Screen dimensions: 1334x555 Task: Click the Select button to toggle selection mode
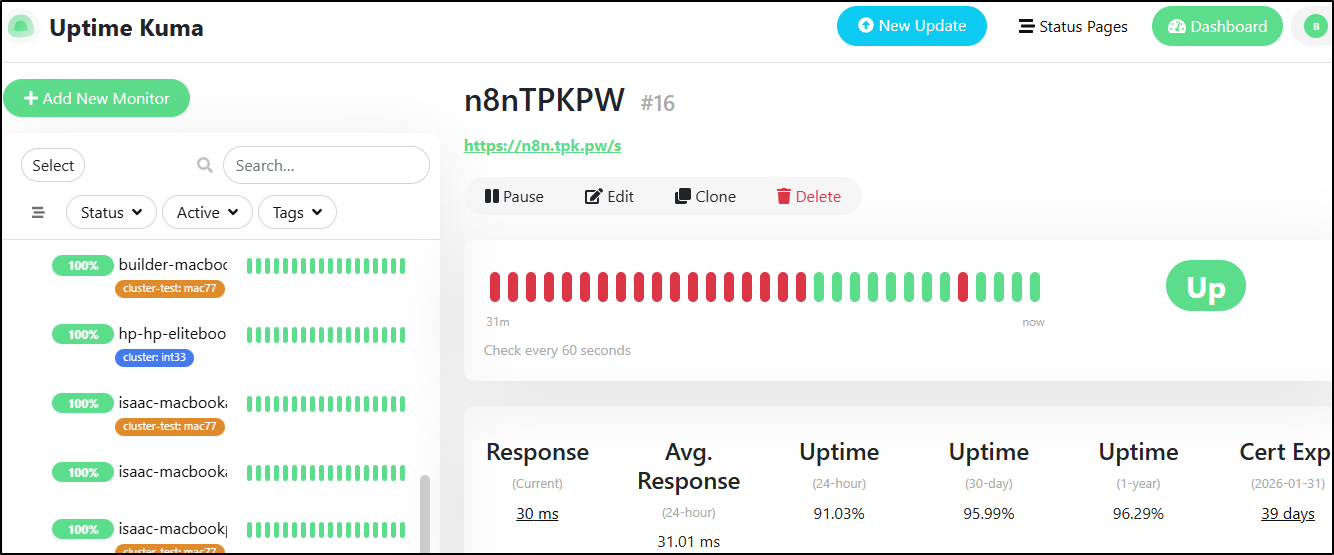point(53,166)
